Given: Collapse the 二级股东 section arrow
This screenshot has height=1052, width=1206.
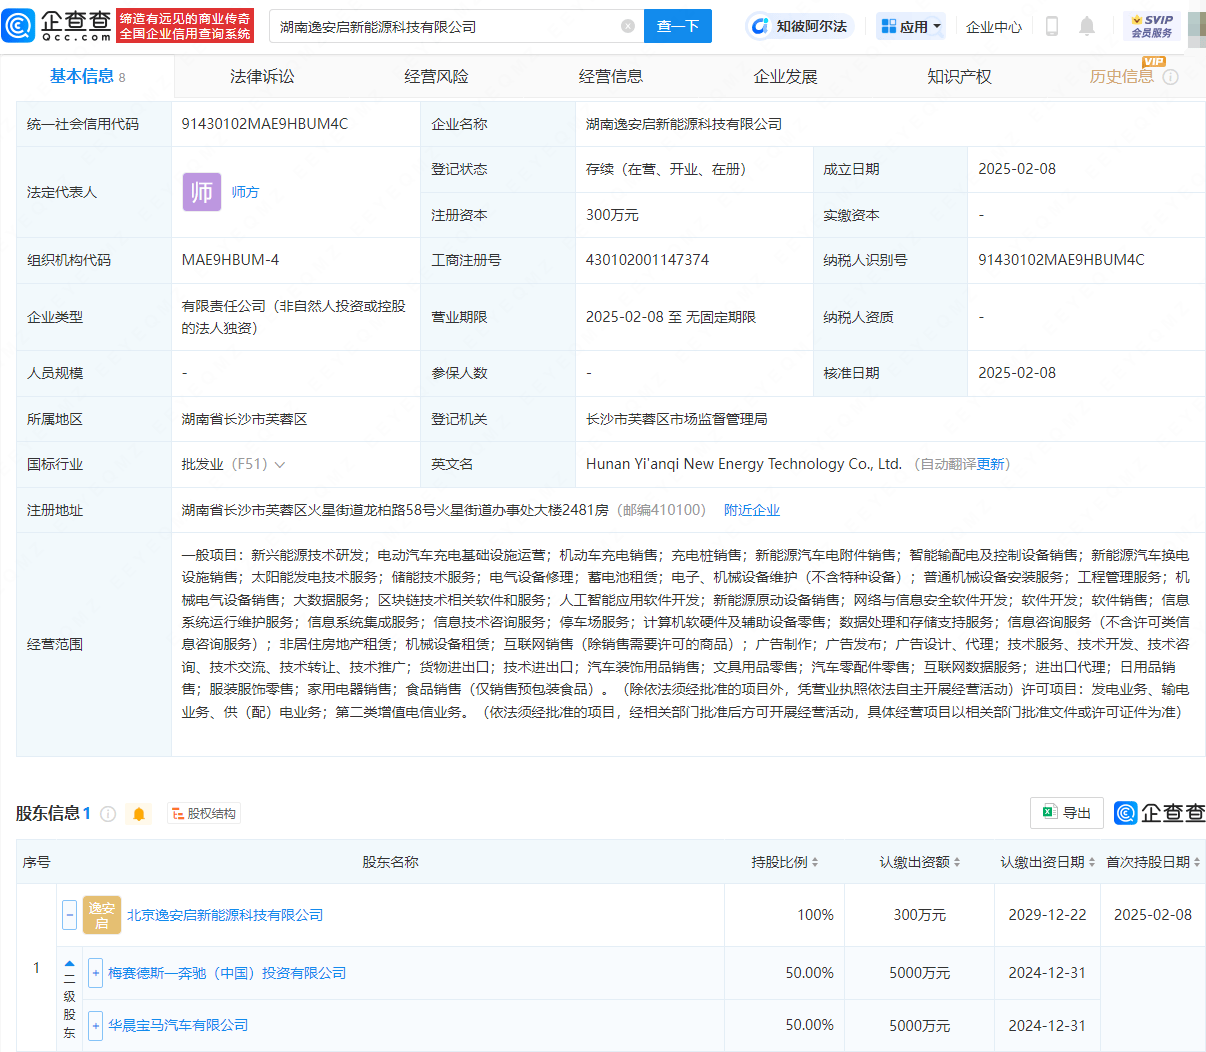Looking at the screenshot, I should [x=69, y=966].
